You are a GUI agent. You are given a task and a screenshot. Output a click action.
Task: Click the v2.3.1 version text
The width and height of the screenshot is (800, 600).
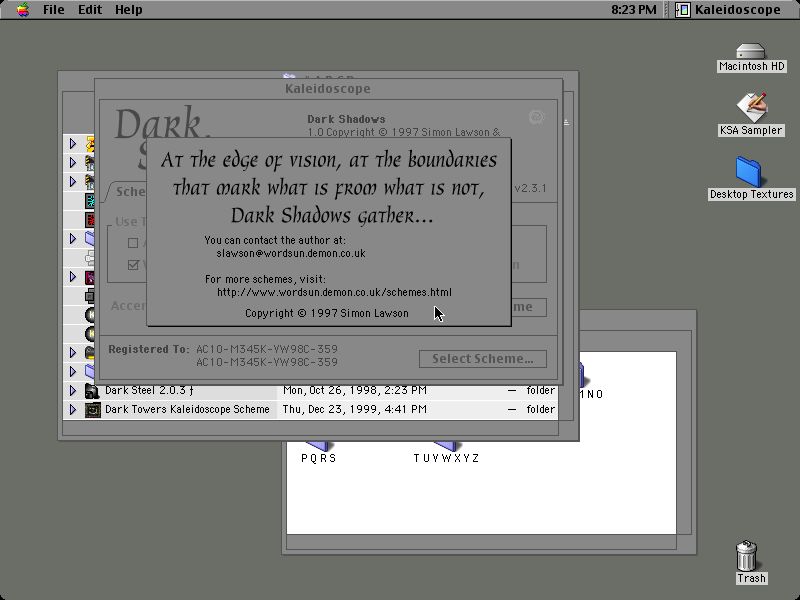[531, 188]
